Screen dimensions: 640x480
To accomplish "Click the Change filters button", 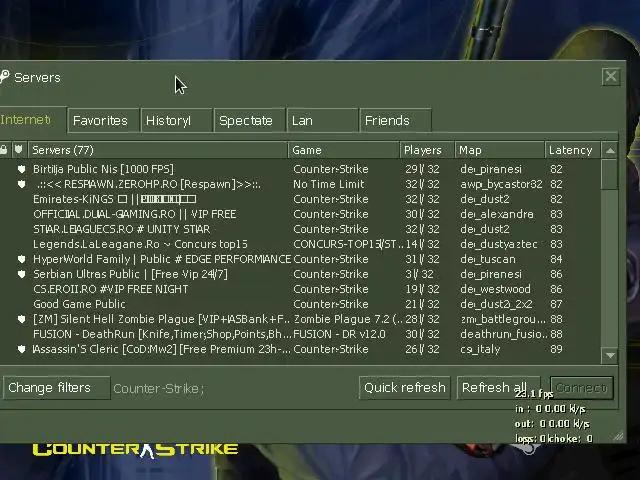I will coord(56,387).
